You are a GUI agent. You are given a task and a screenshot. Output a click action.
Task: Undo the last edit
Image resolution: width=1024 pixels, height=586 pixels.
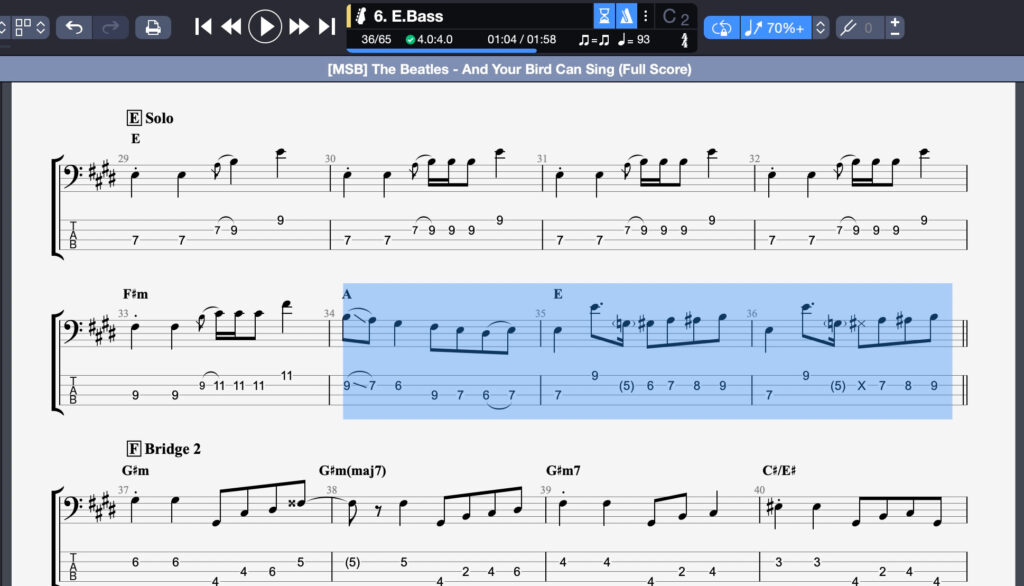[75, 27]
